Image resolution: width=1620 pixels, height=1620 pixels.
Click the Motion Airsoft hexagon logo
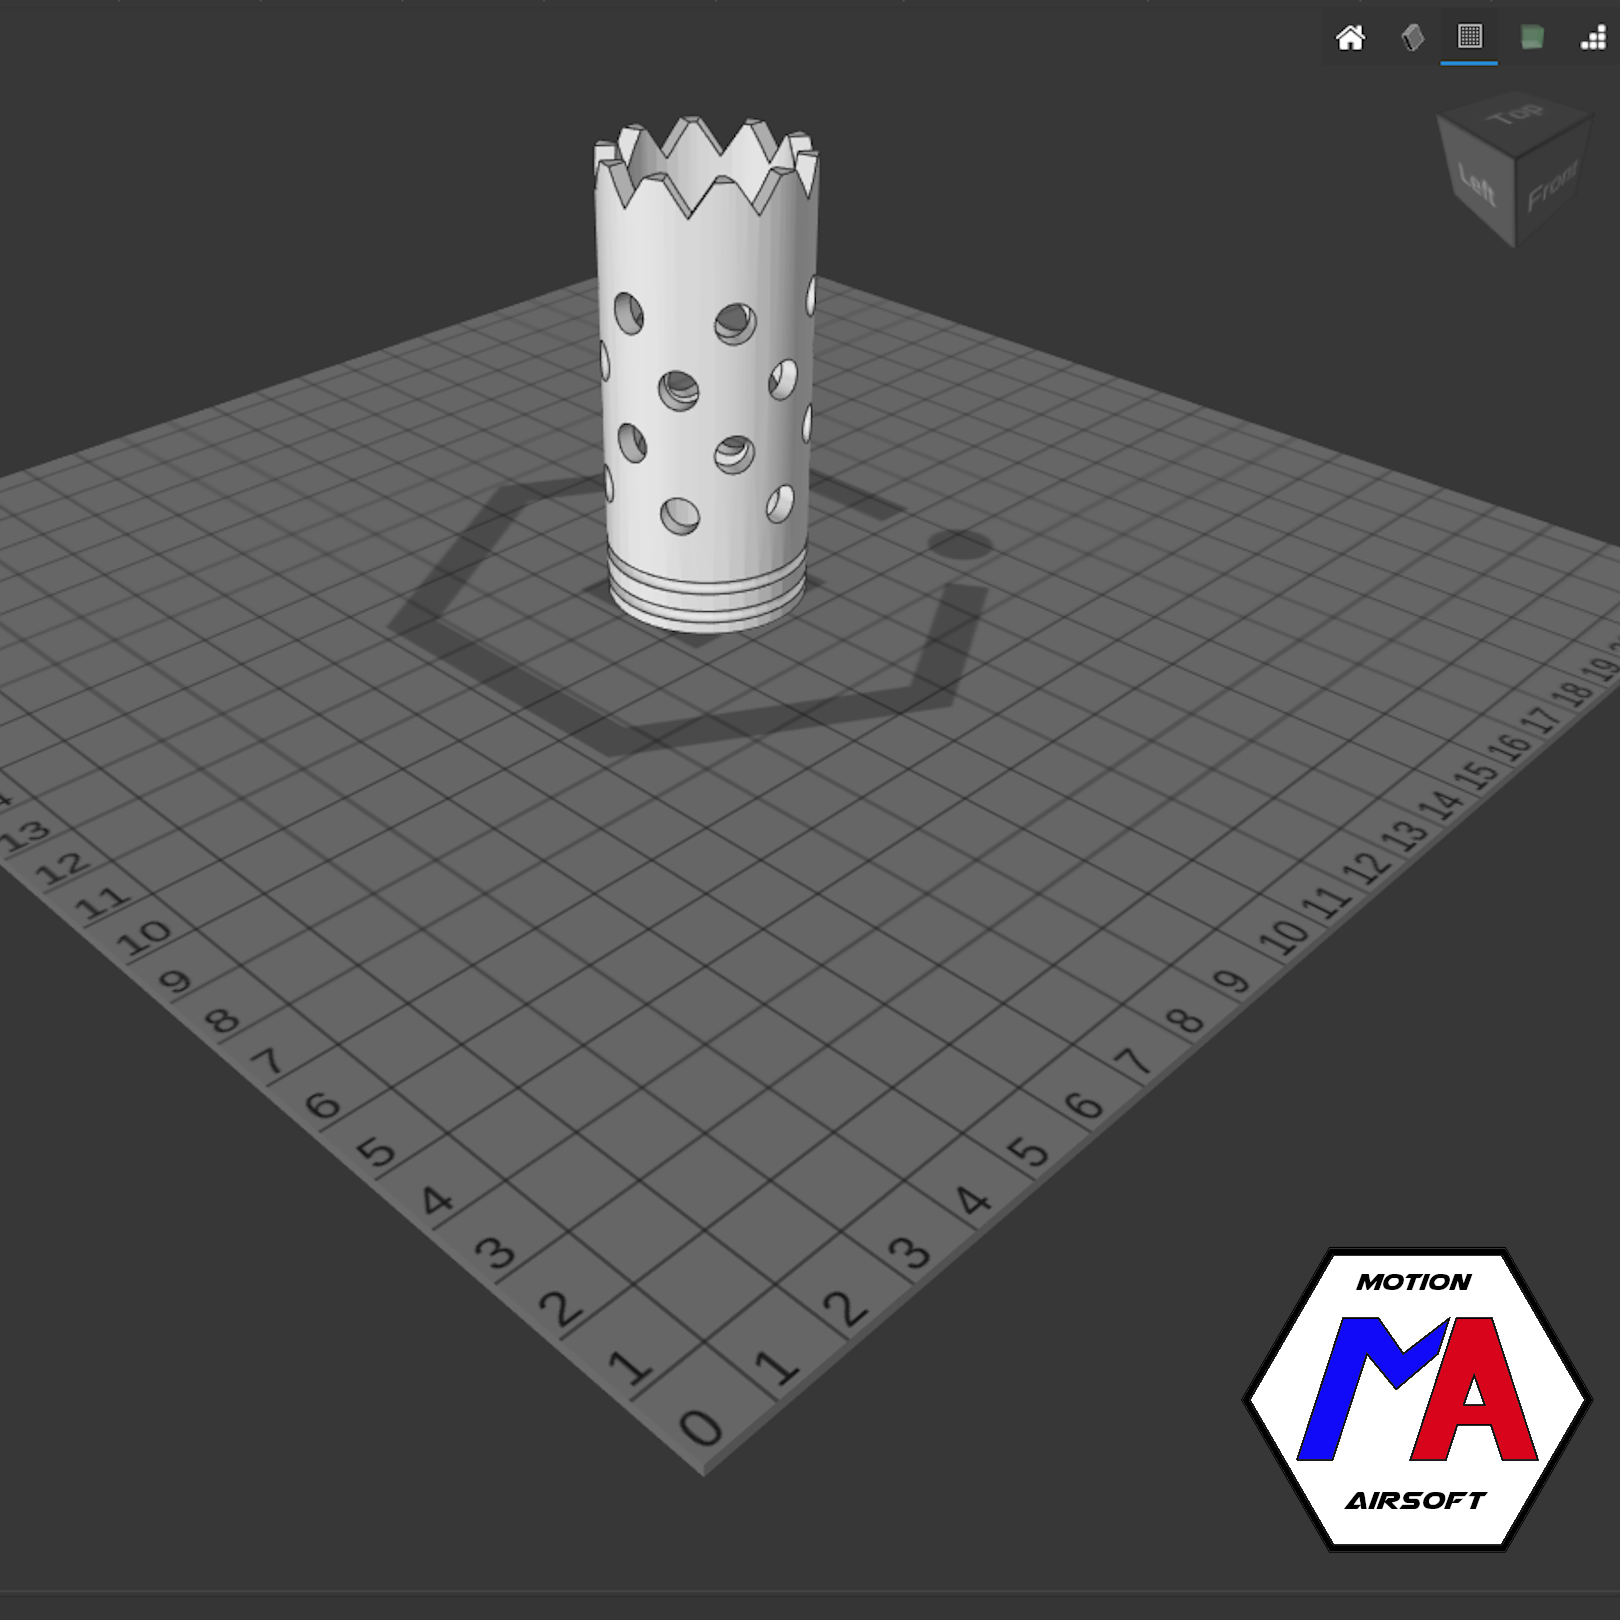pyautogui.click(x=1416, y=1399)
